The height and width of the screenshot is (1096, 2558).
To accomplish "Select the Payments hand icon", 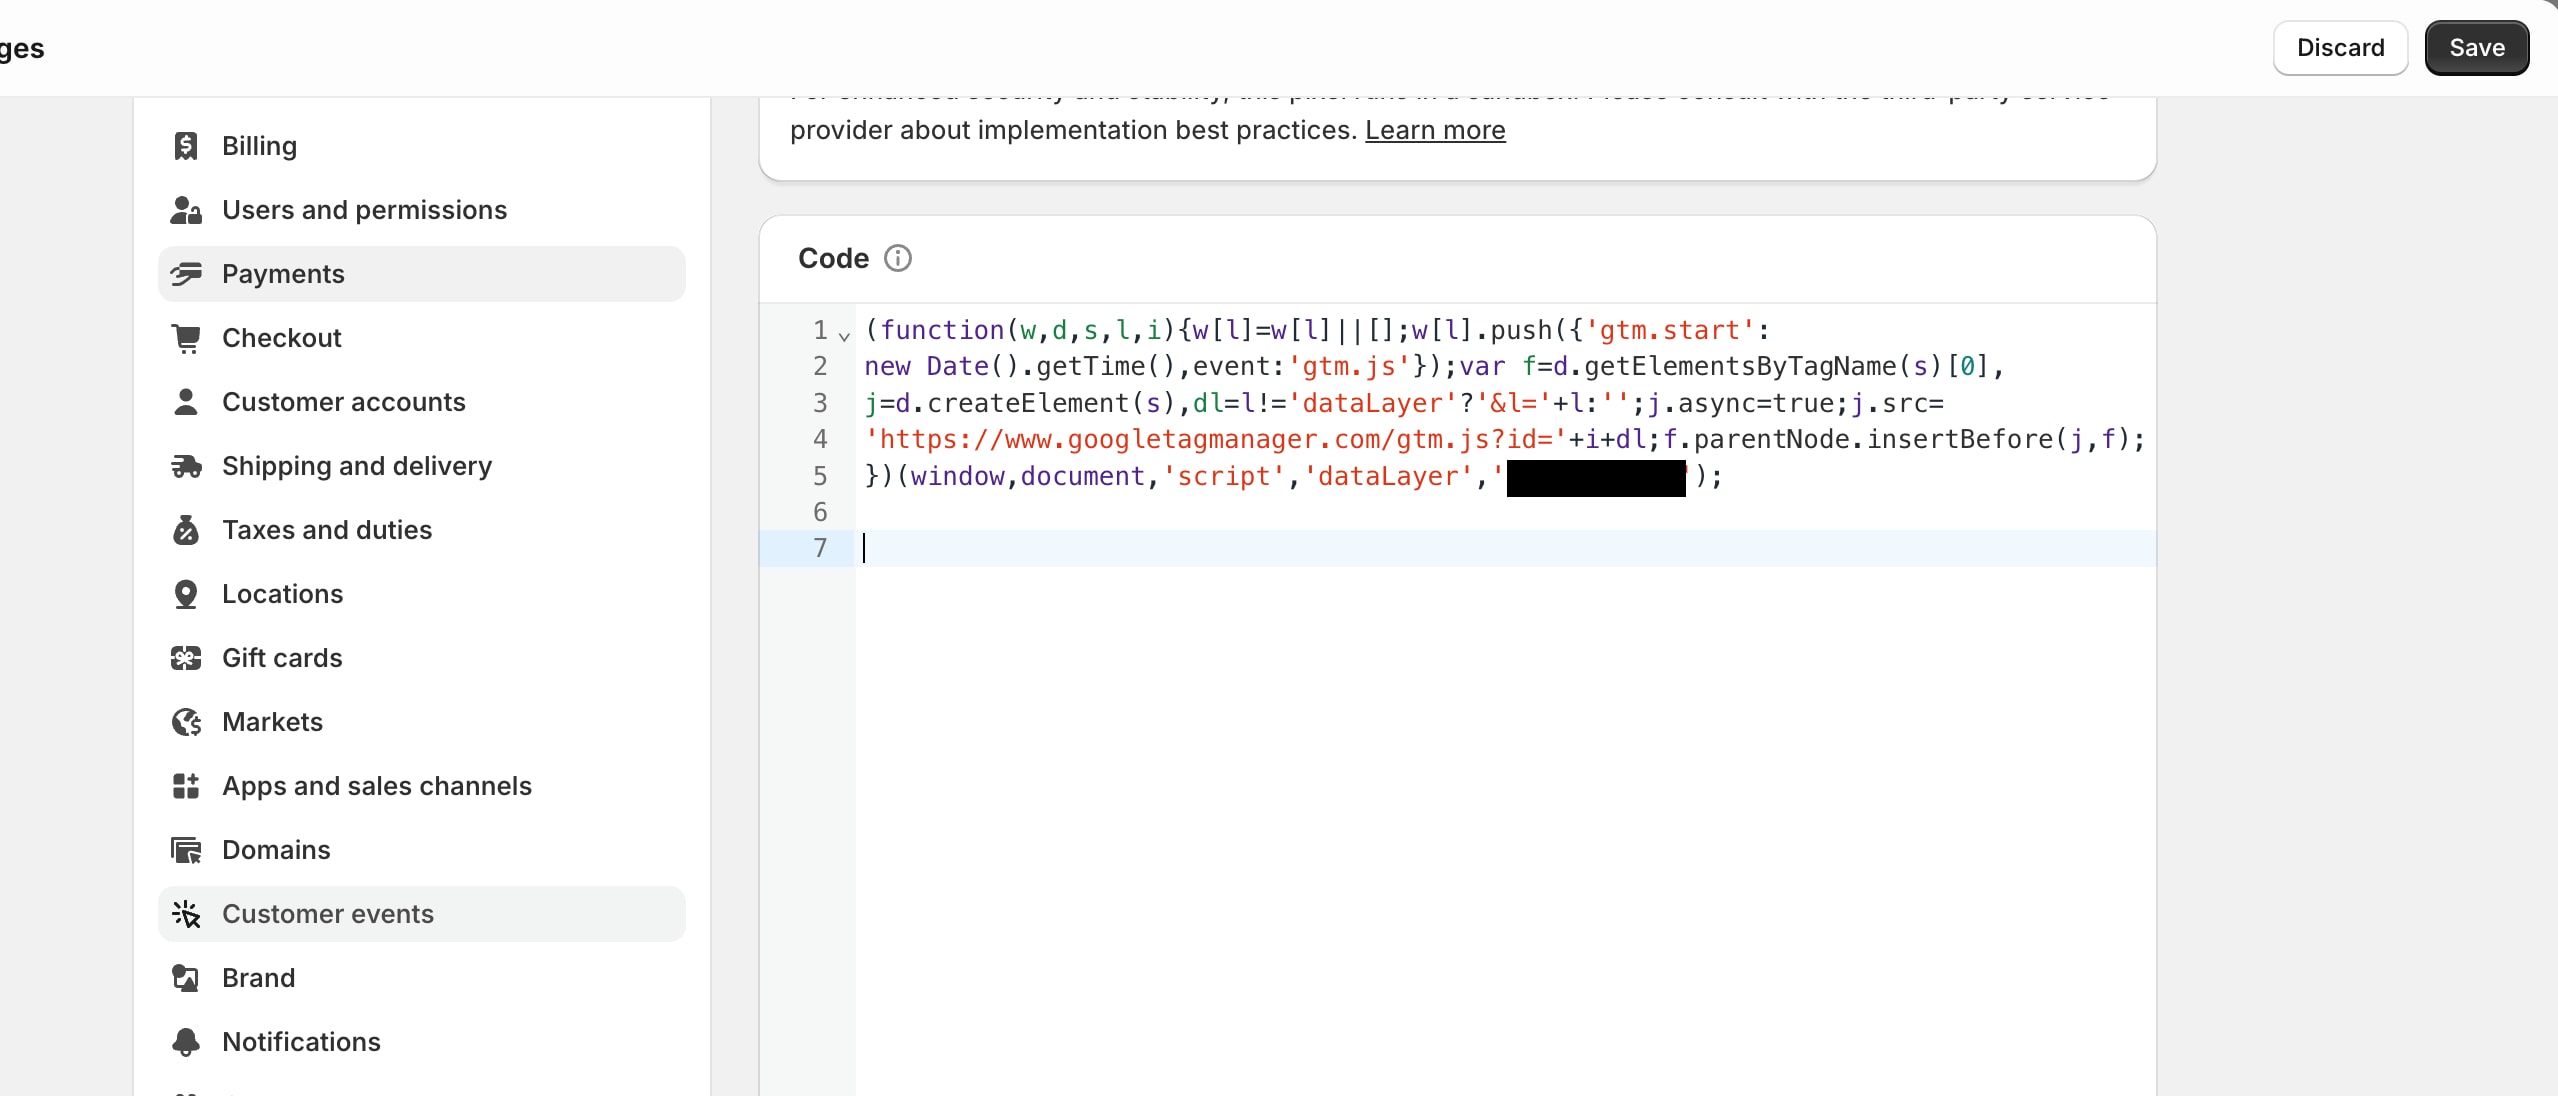I will (185, 274).
